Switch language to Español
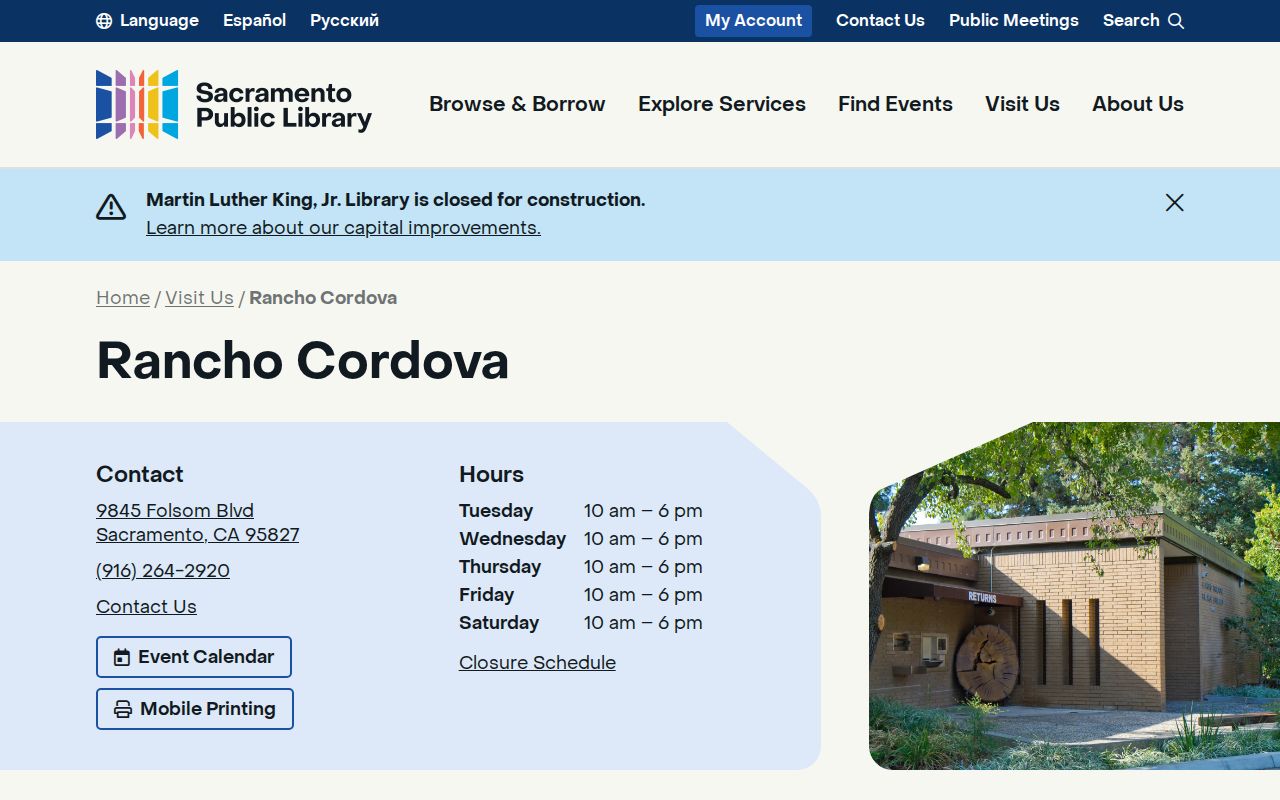Viewport: 1280px width, 800px height. click(254, 21)
